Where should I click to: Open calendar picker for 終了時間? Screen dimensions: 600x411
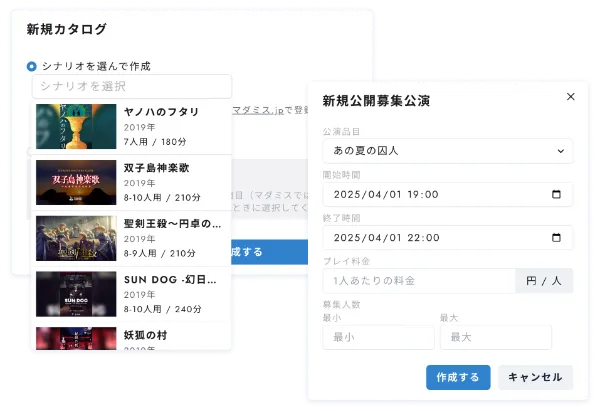557,238
